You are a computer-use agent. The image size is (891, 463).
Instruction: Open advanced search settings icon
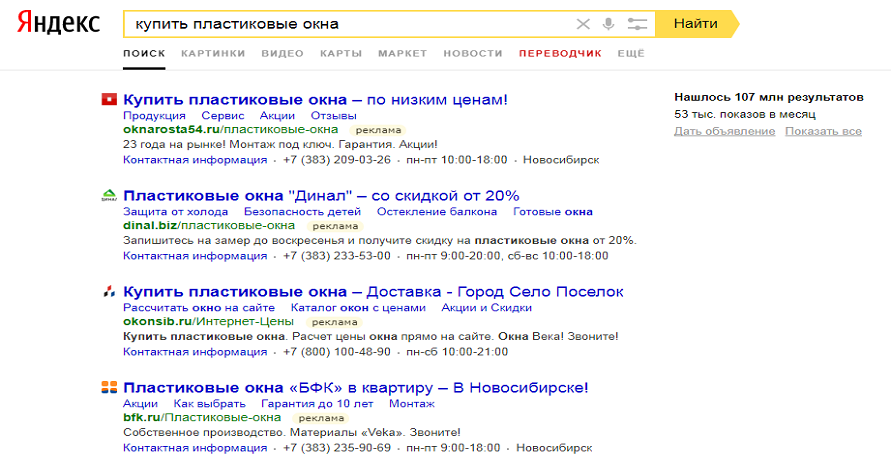[637, 24]
